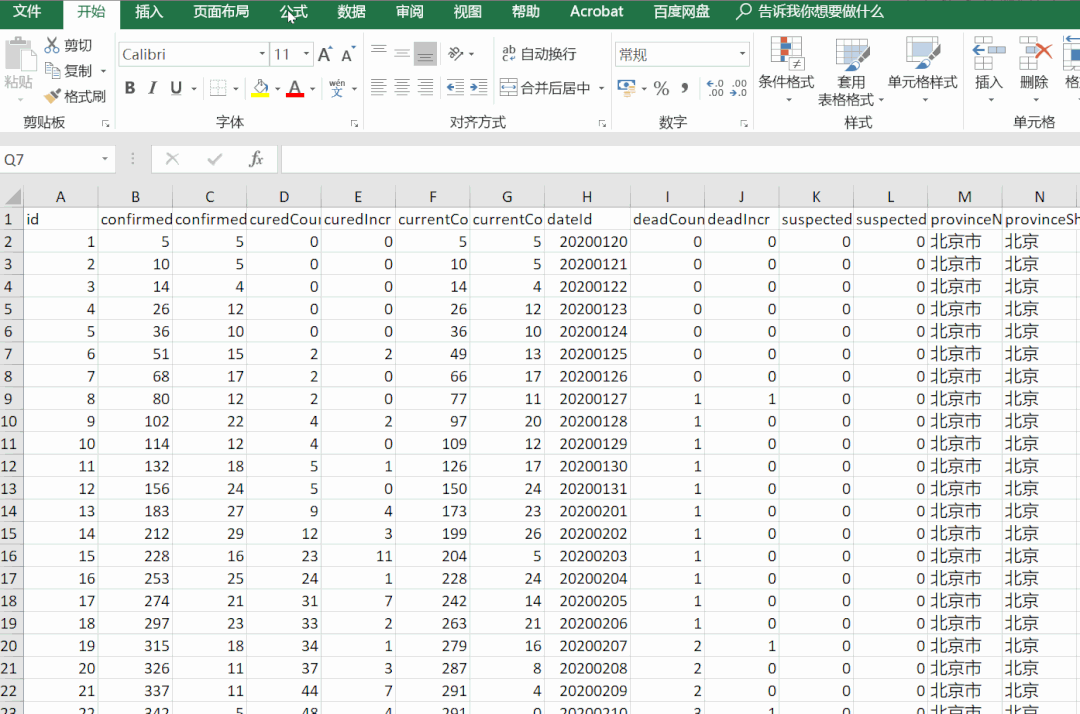Open the number format 常规 dropdown
This screenshot has width=1080, height=714.
[x=742, y=54]
